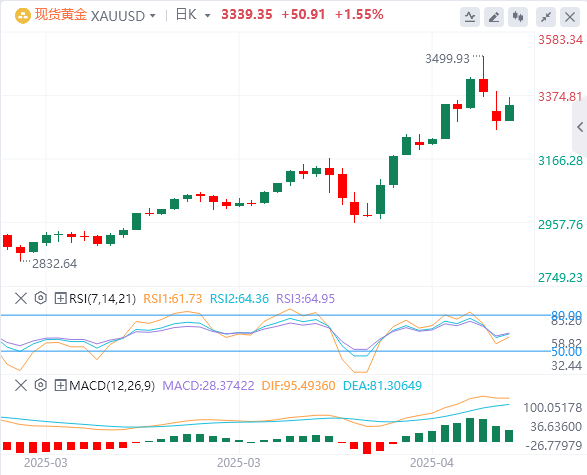Open RSI indicator settings hexagon icon
Viewport: 587px width, 475px height.
40,298
